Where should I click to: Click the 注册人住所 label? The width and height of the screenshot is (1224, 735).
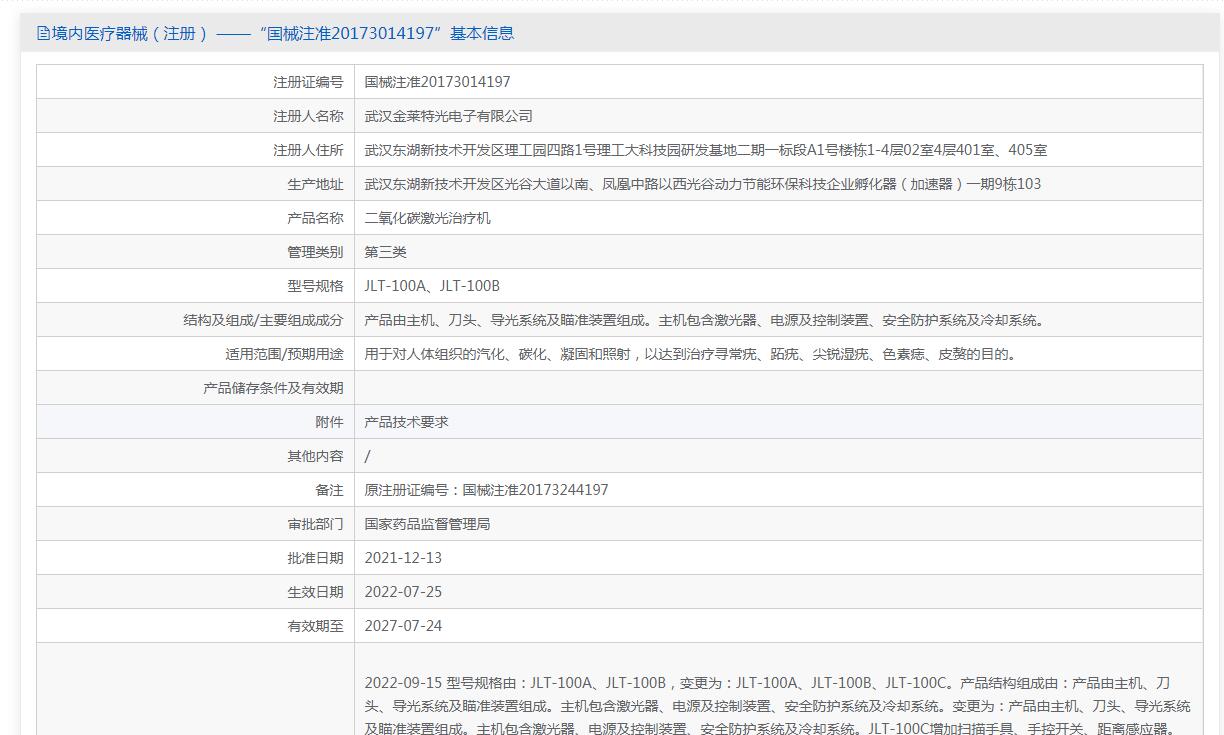point(308,150)
